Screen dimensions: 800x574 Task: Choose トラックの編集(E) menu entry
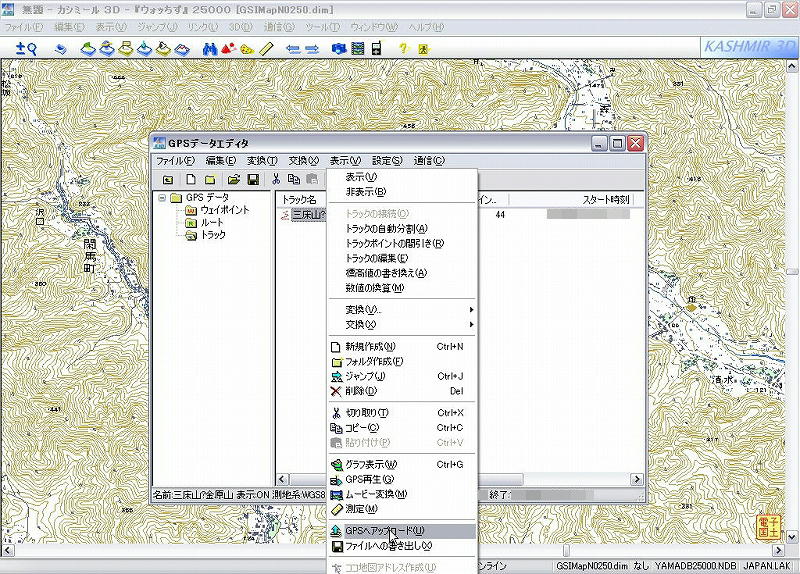pos(403,258)
